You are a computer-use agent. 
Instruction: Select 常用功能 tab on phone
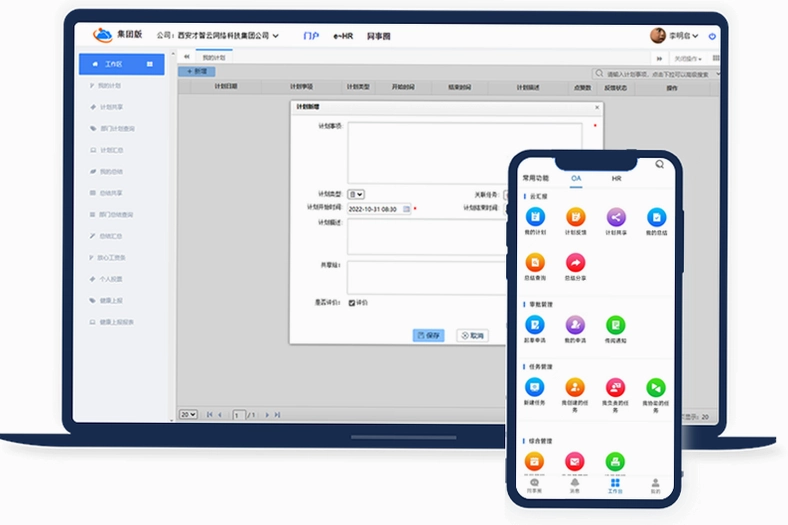coord(536,178)
